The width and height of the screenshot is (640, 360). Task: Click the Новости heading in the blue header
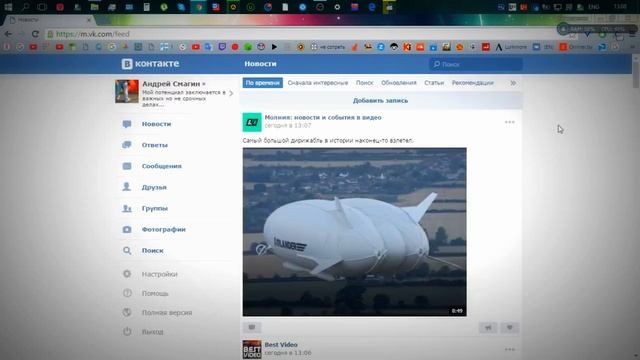pos(260,64)
